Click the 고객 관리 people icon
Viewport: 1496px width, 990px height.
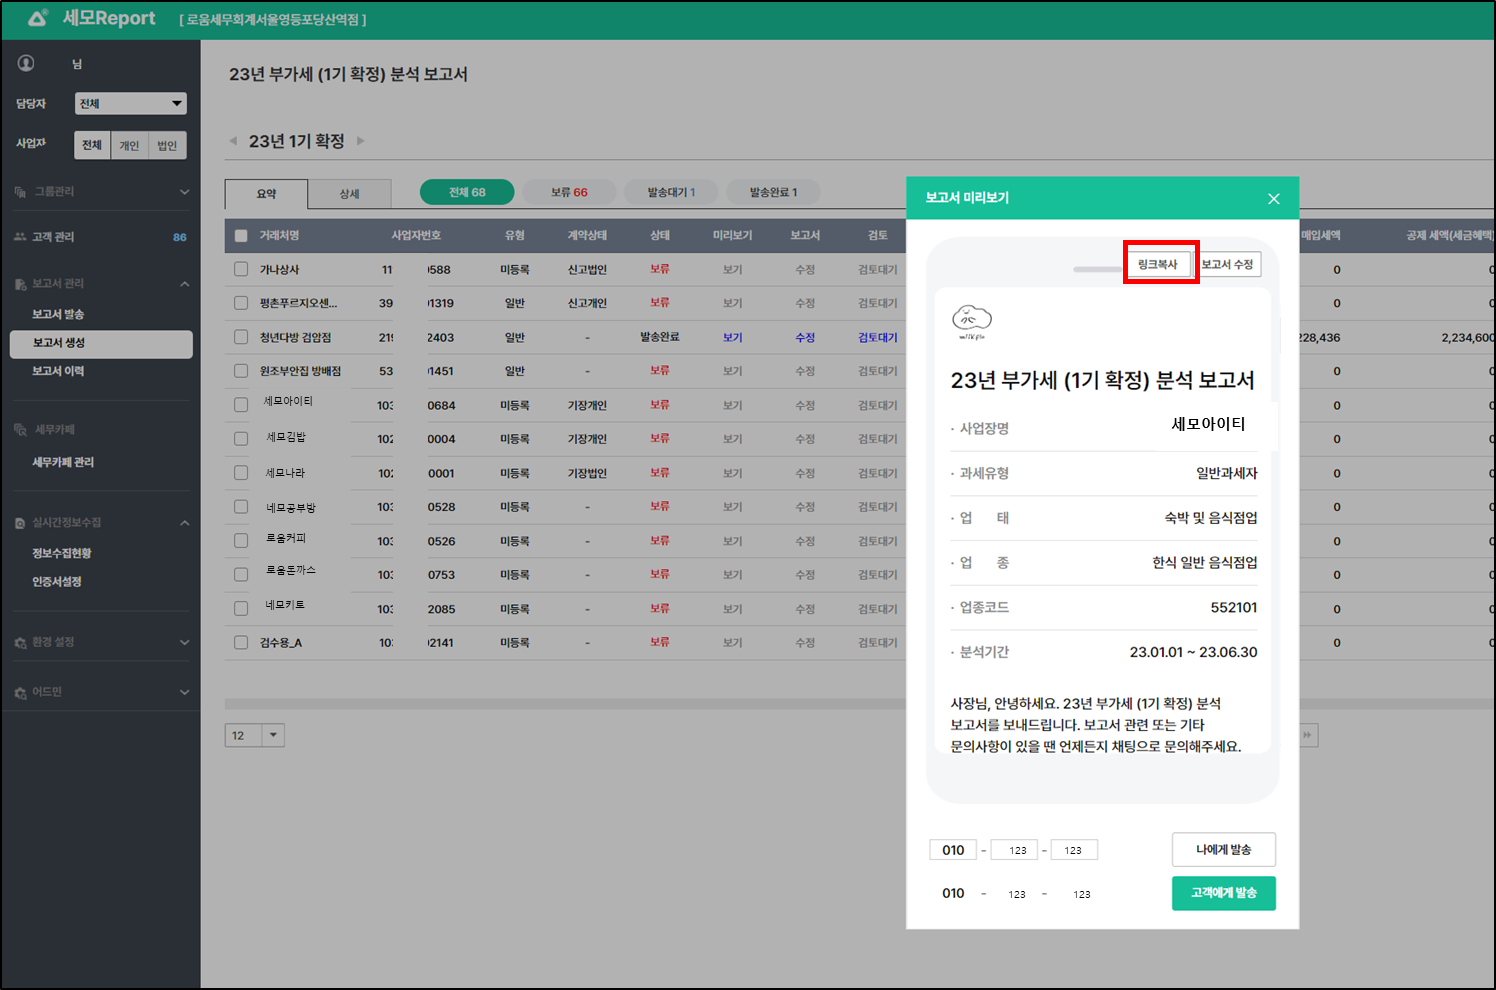[20, 237]
